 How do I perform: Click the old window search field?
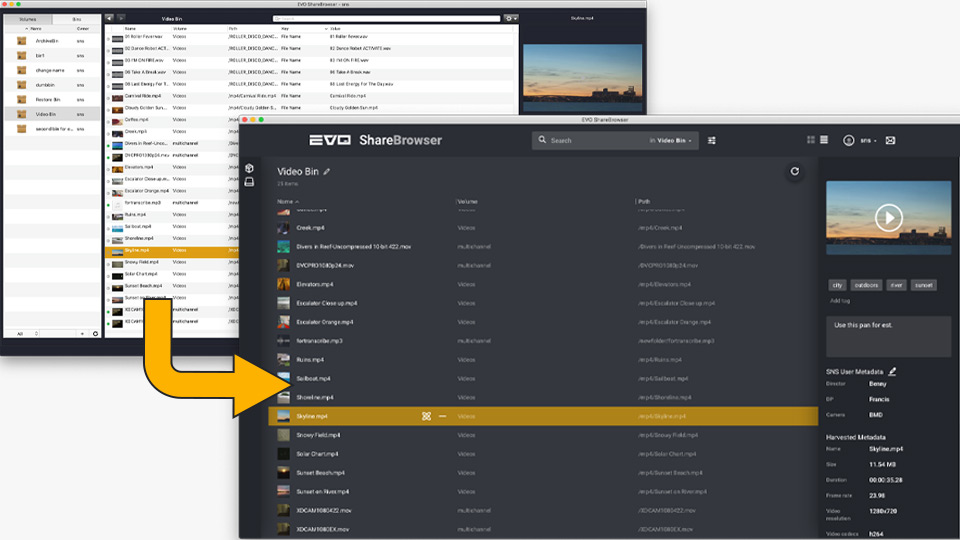pyautogui.click(x=386, y=18)
